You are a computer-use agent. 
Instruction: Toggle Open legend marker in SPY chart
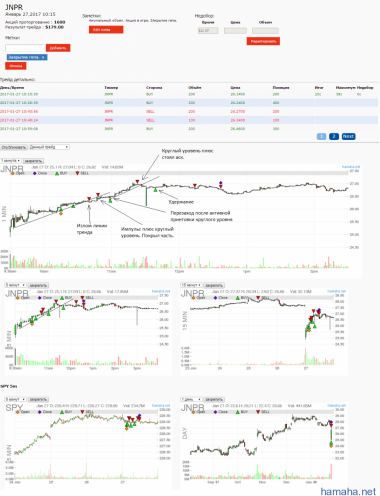(17, 412)
